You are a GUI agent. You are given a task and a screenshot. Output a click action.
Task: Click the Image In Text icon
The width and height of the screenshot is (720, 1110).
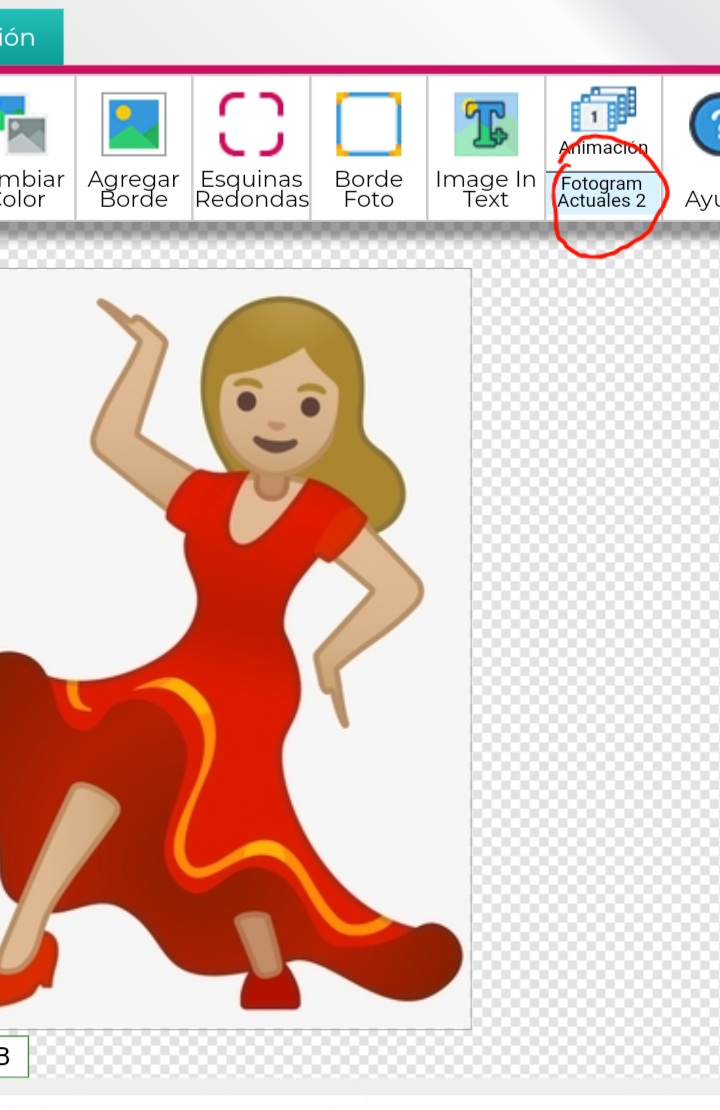(486, 124)
